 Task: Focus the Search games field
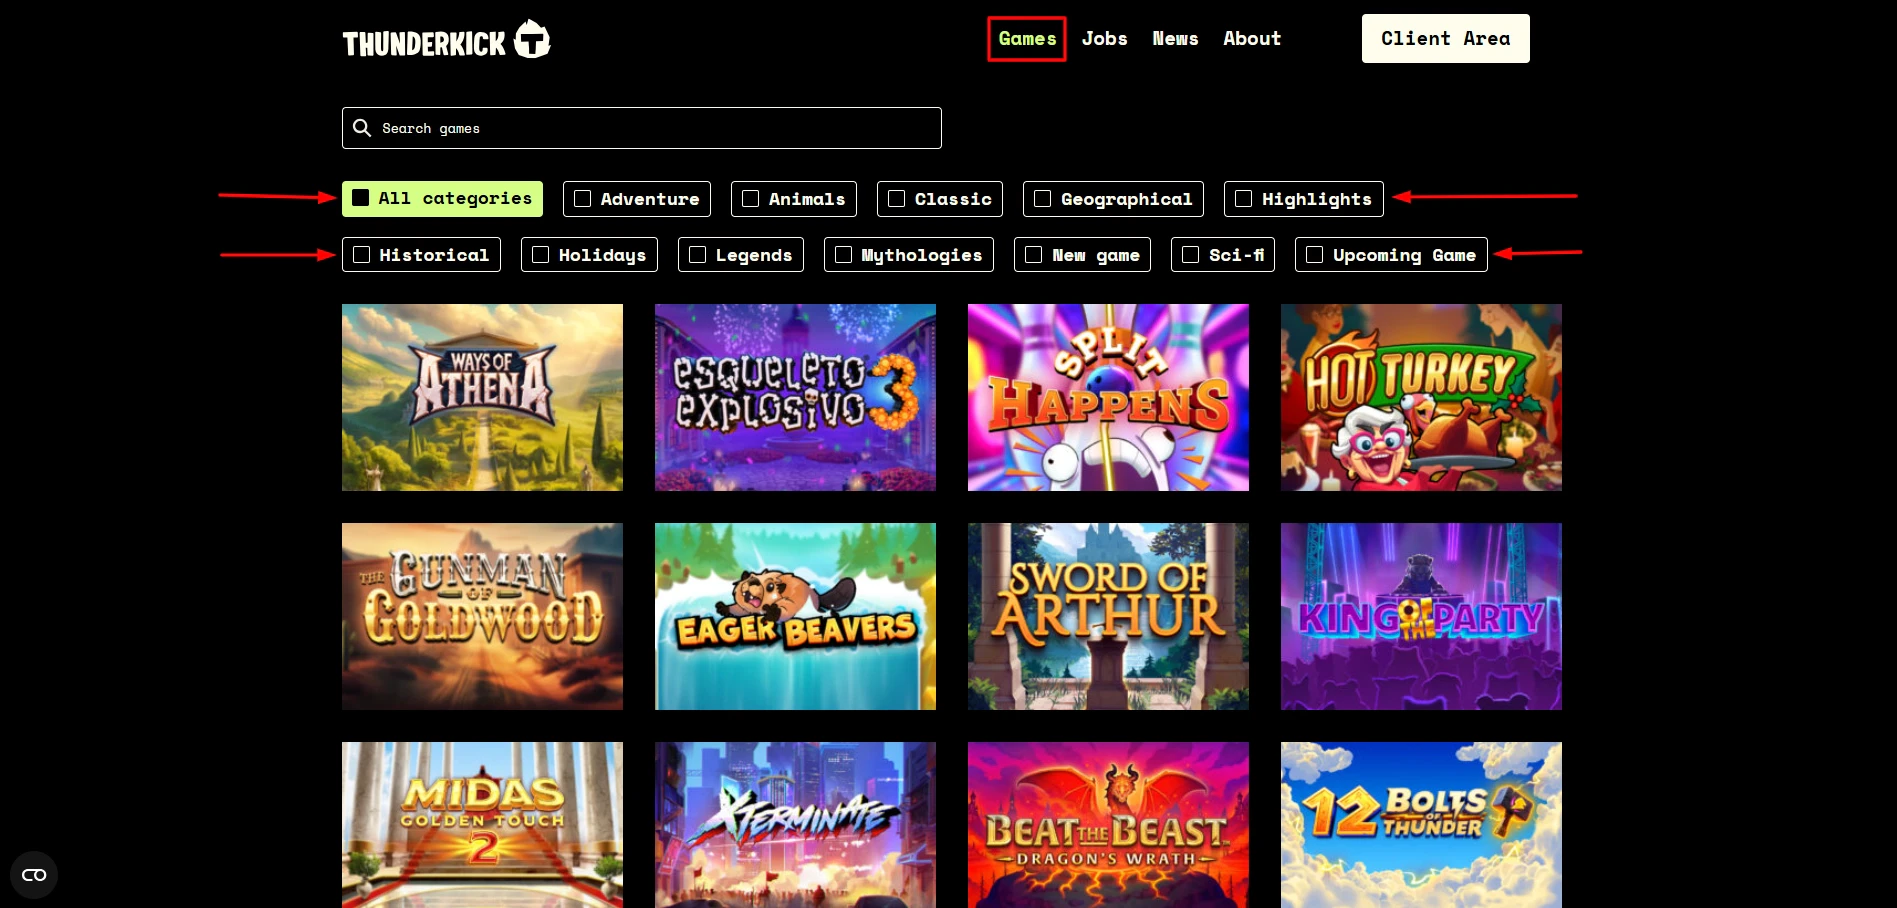tap(642, 128)
